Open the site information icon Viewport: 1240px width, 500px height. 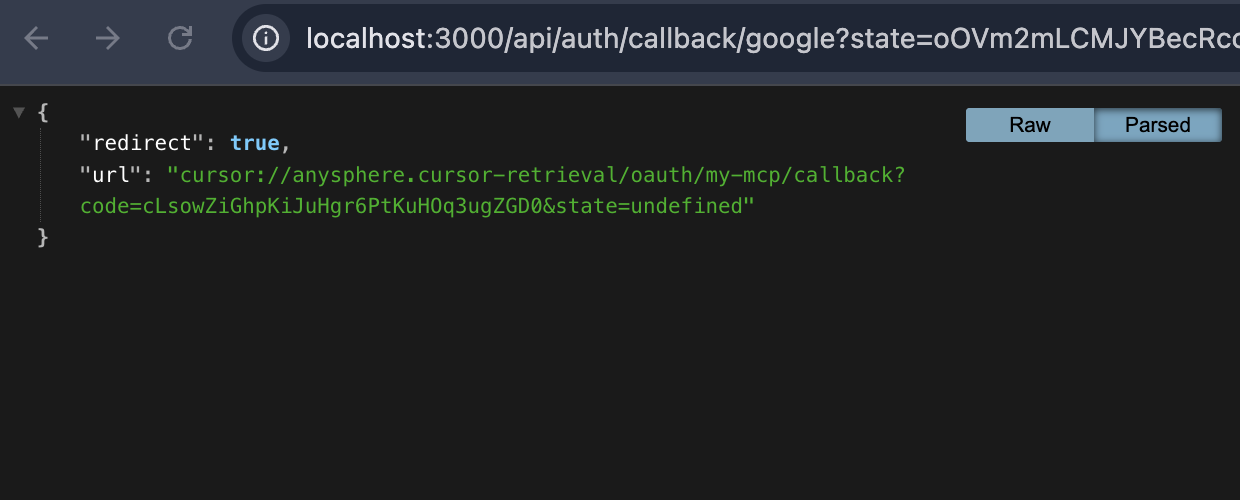pyautogui.click(x=265, y=39)
